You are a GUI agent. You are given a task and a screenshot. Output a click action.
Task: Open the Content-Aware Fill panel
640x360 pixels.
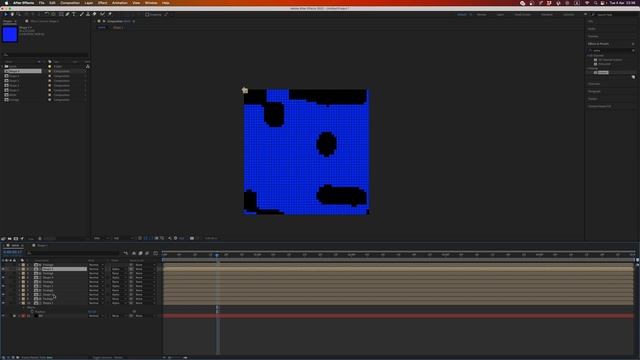600,107
